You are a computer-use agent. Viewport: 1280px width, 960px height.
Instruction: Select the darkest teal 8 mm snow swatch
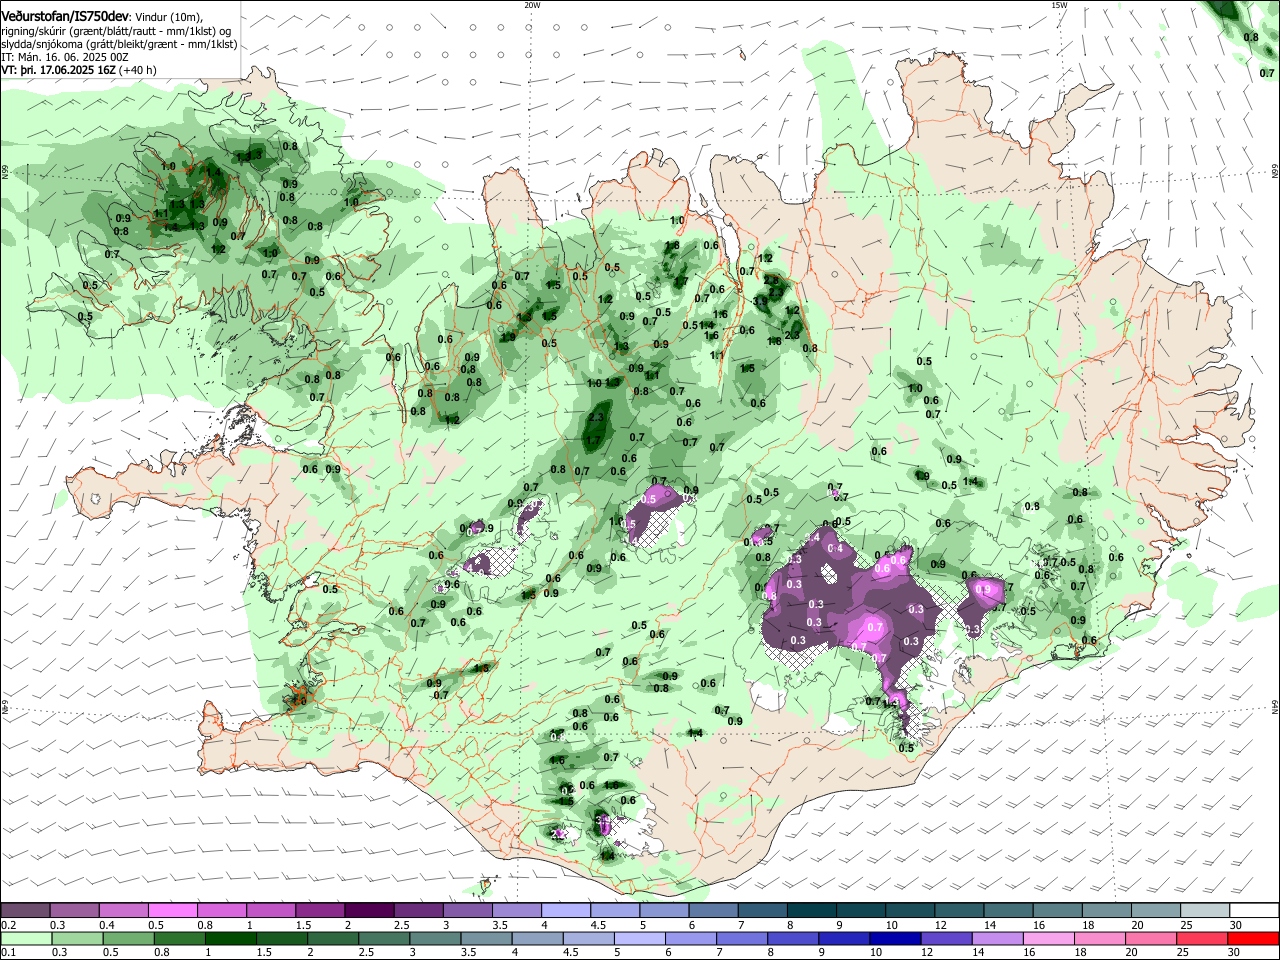coord(812,910)
